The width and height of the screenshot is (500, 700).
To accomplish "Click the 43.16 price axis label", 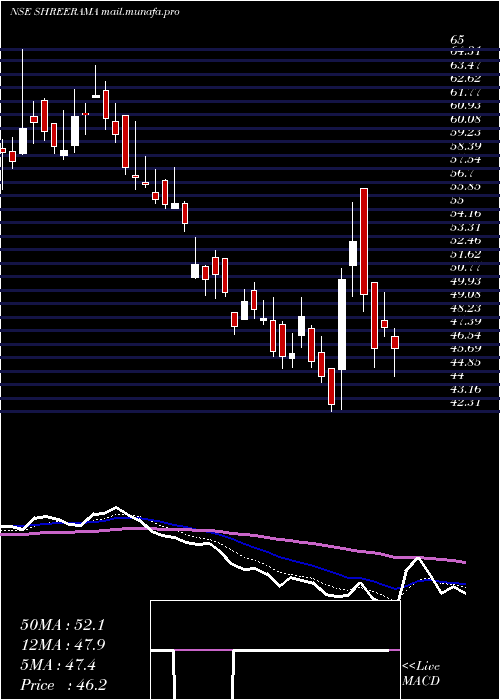I will click(466, 389).
